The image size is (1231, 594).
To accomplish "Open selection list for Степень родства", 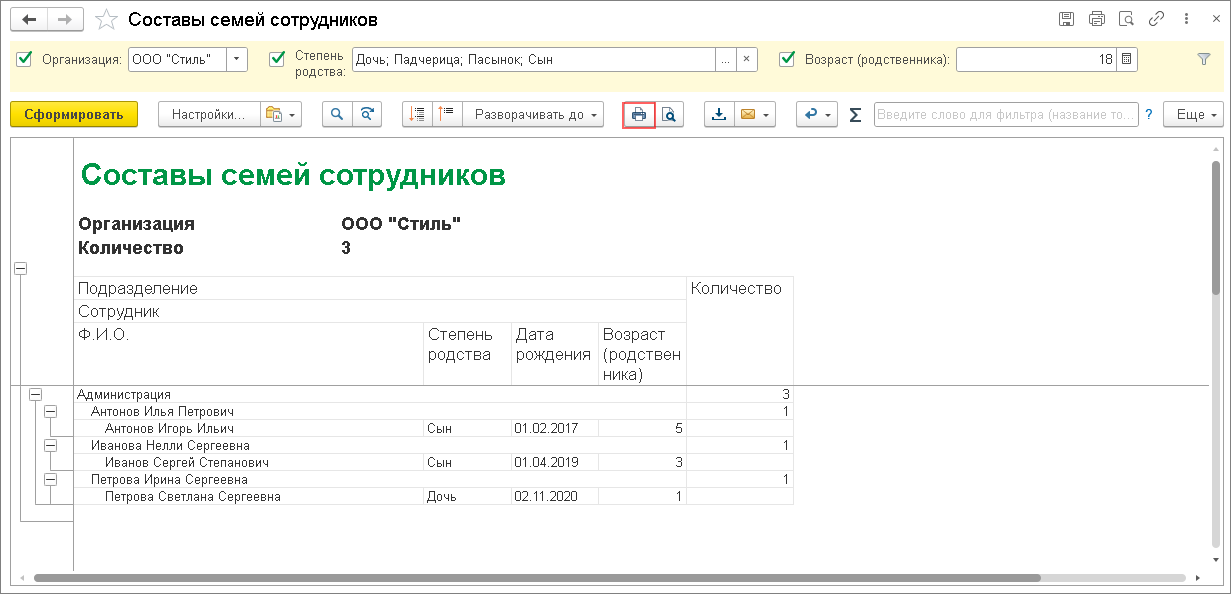I will point(726,59).
